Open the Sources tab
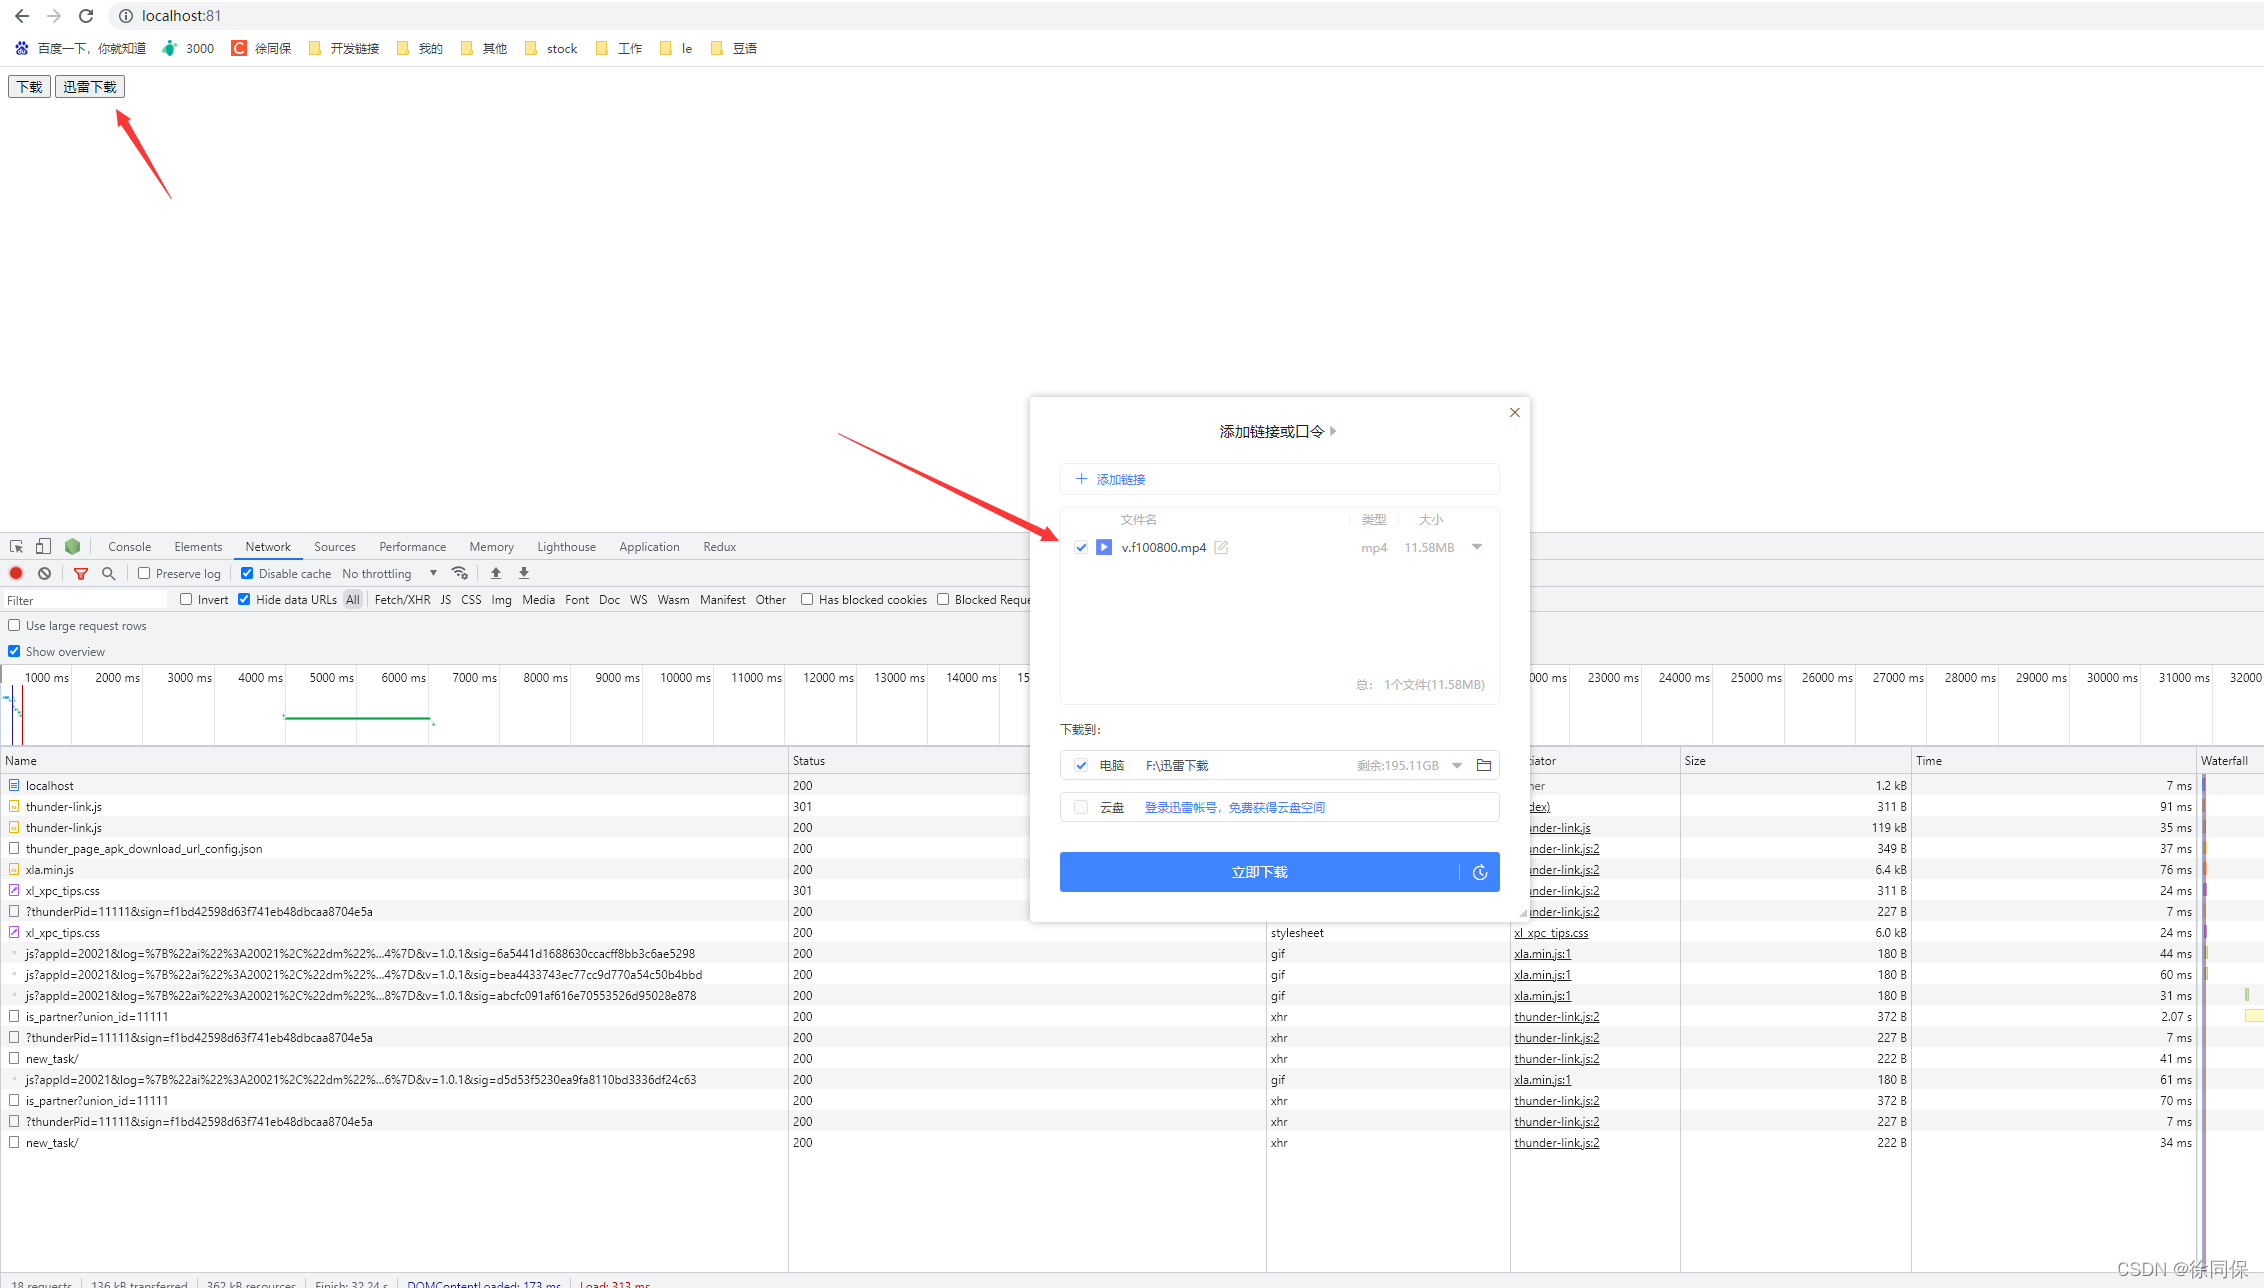 (334, 547)
